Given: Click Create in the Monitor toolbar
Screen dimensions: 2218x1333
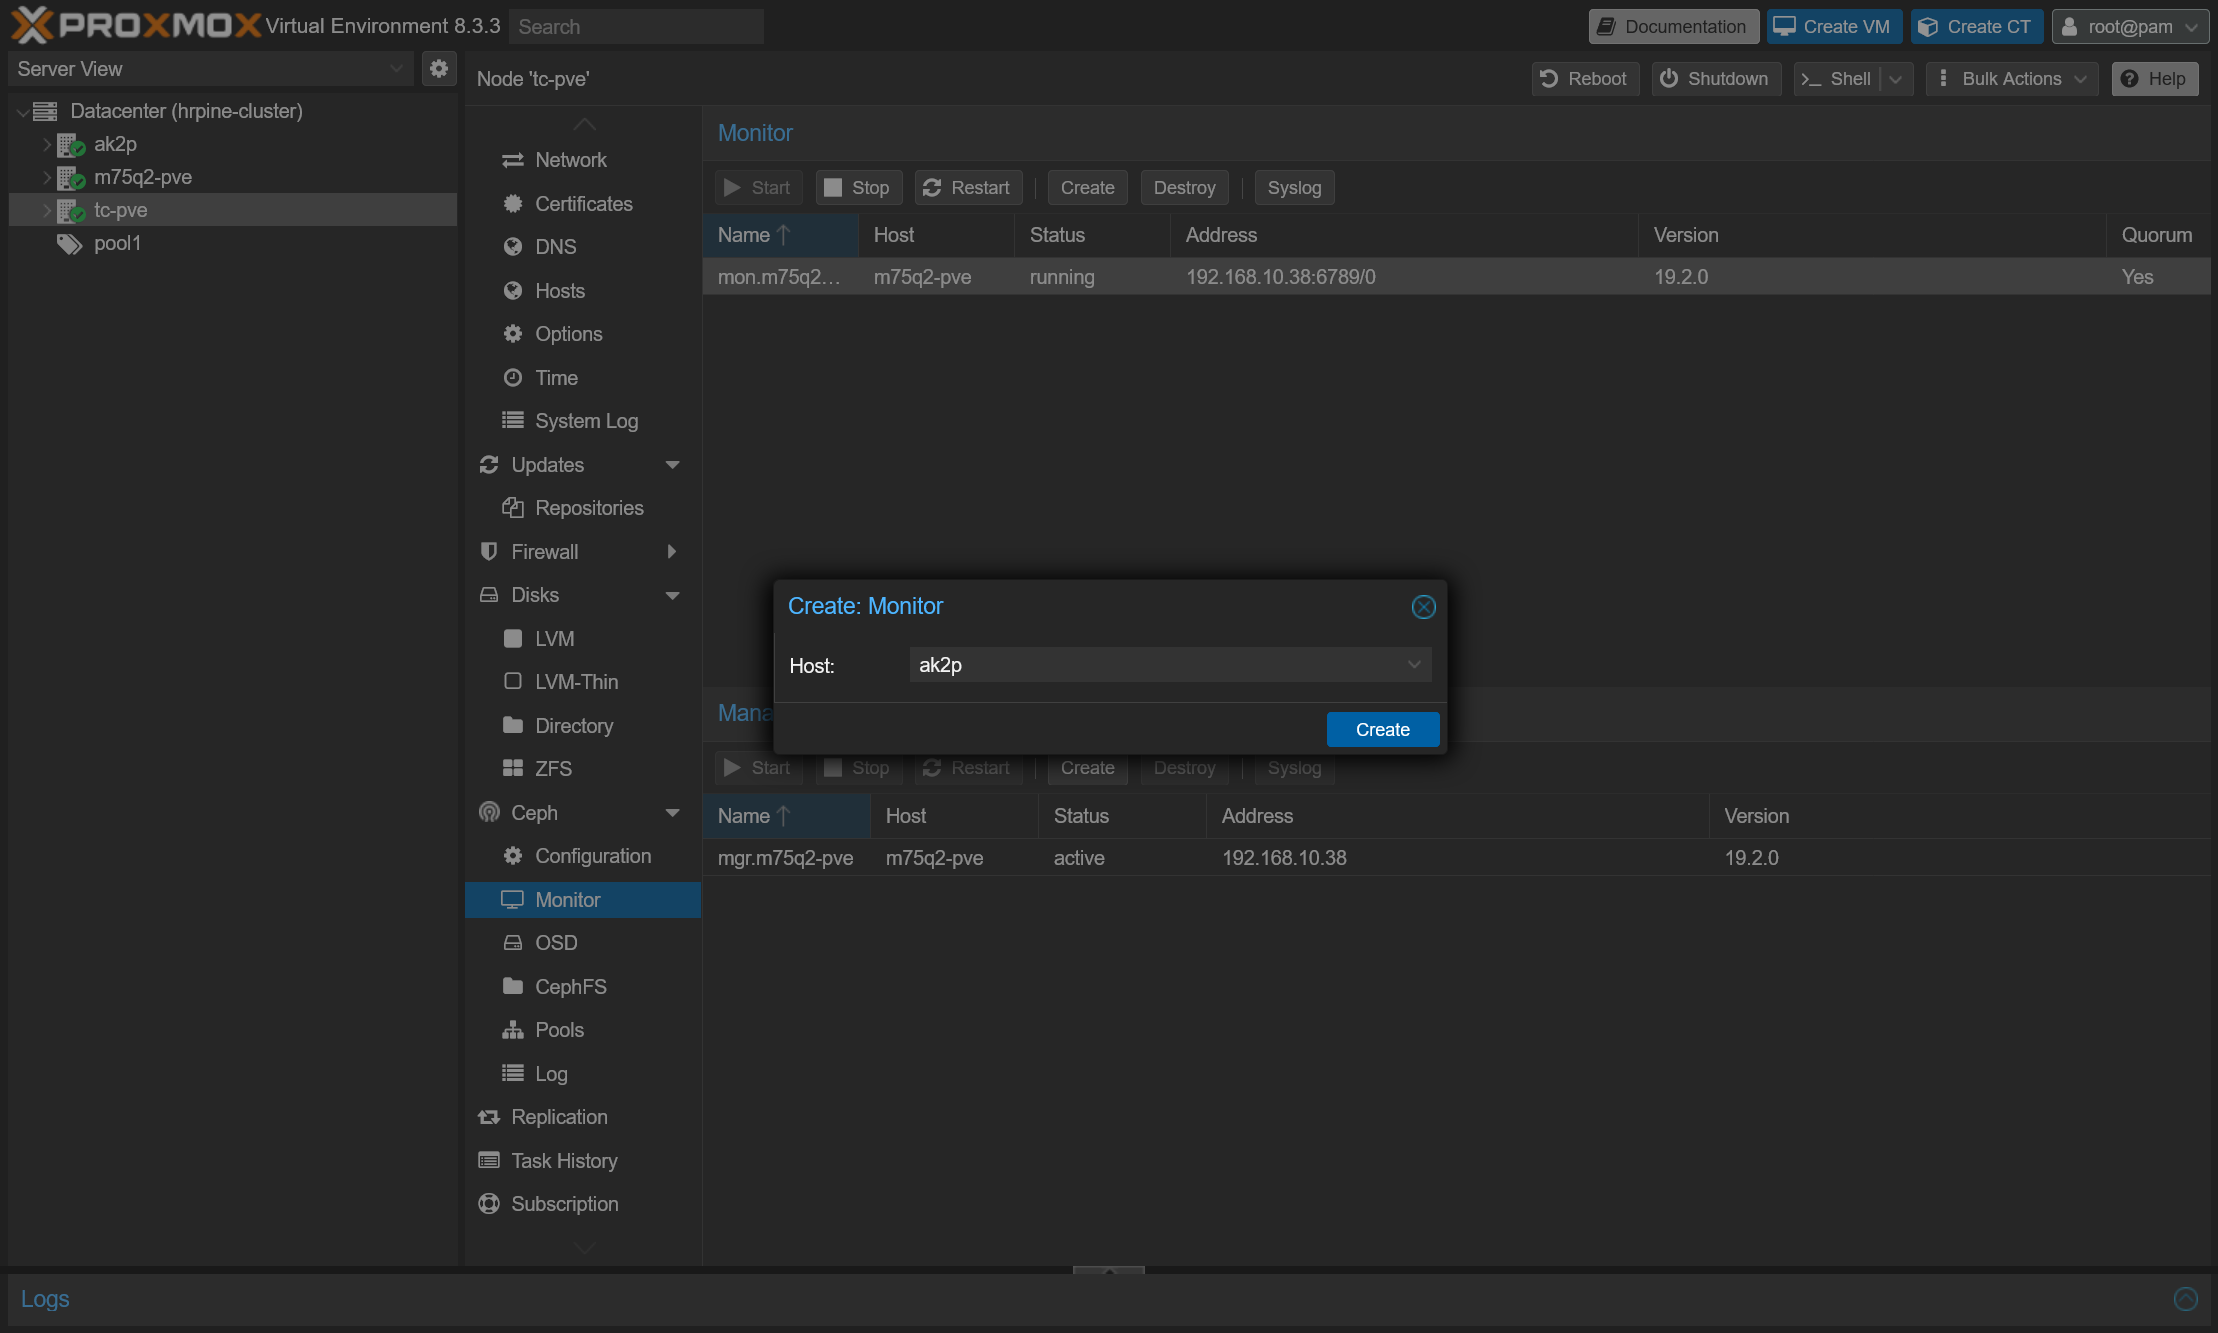Looking at the screenshot, I should click(x=1087, y=188).
